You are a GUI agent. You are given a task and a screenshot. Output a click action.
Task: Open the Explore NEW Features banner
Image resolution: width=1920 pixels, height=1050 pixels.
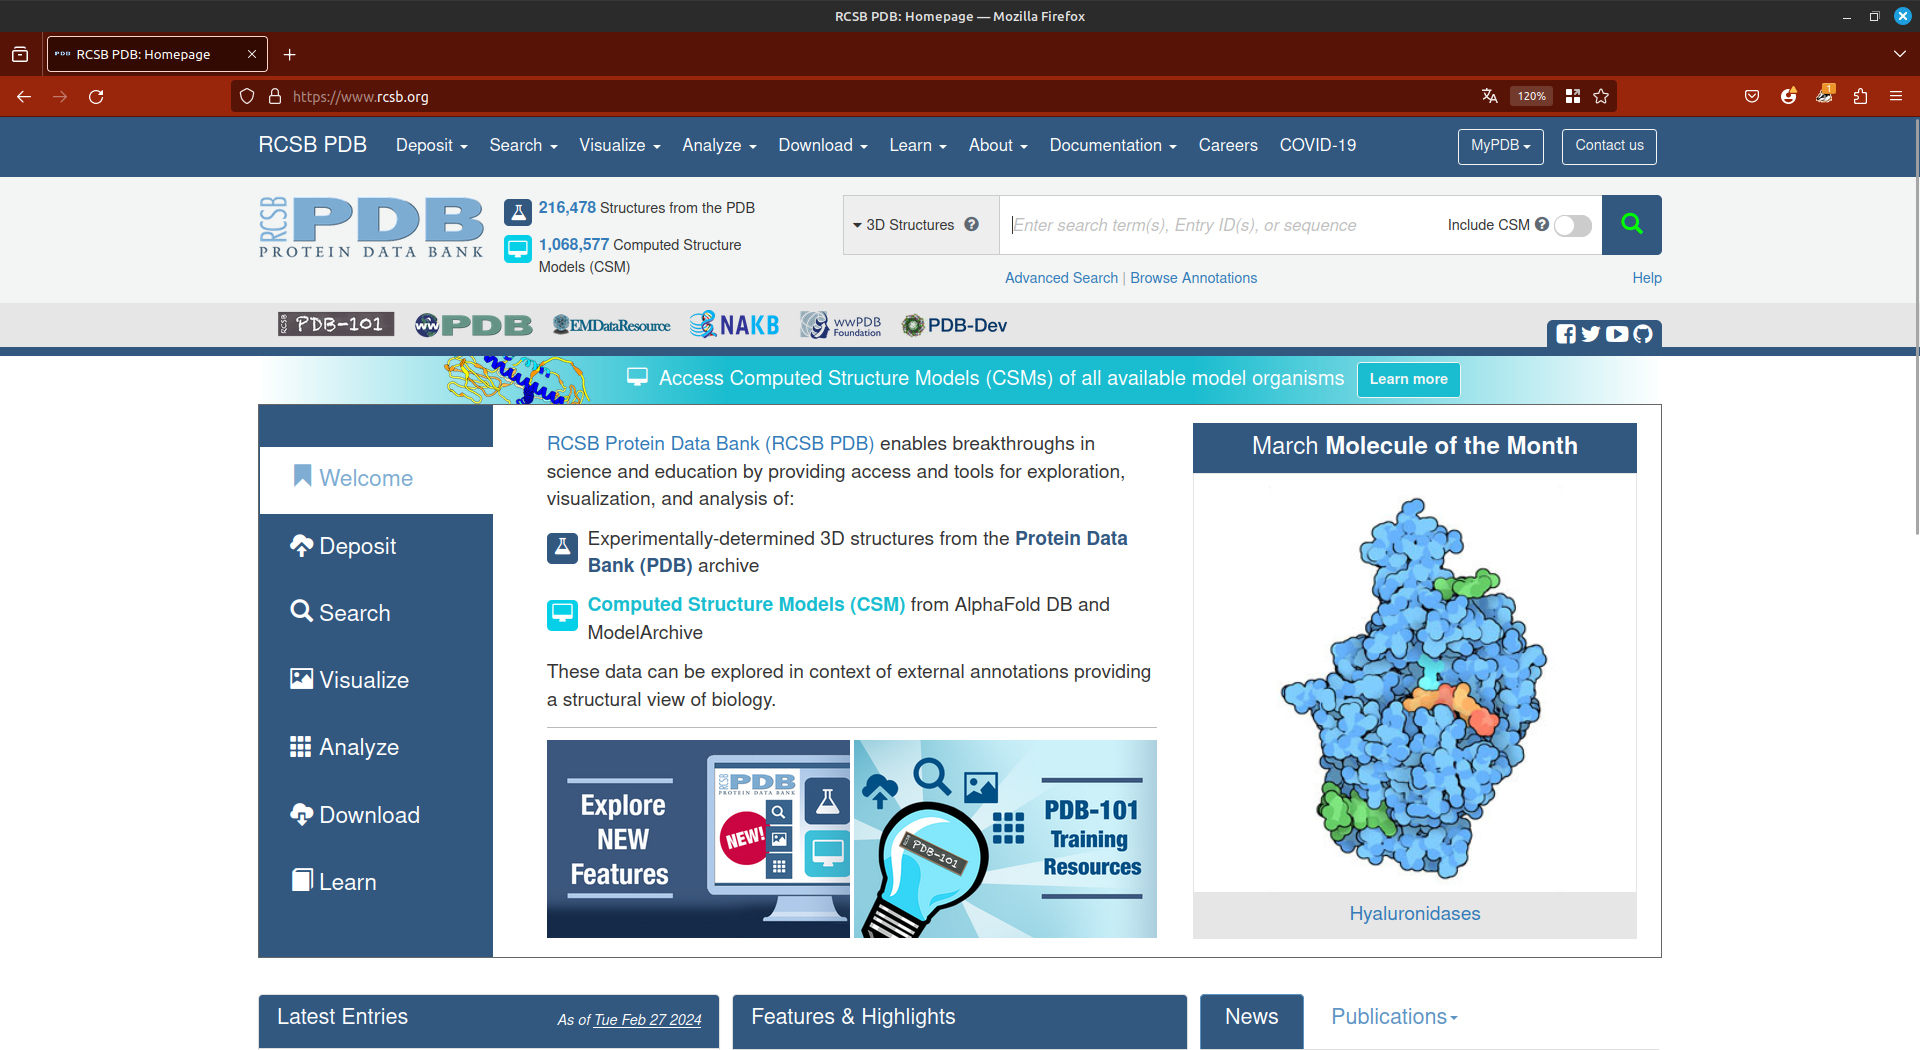pos(698,839)
